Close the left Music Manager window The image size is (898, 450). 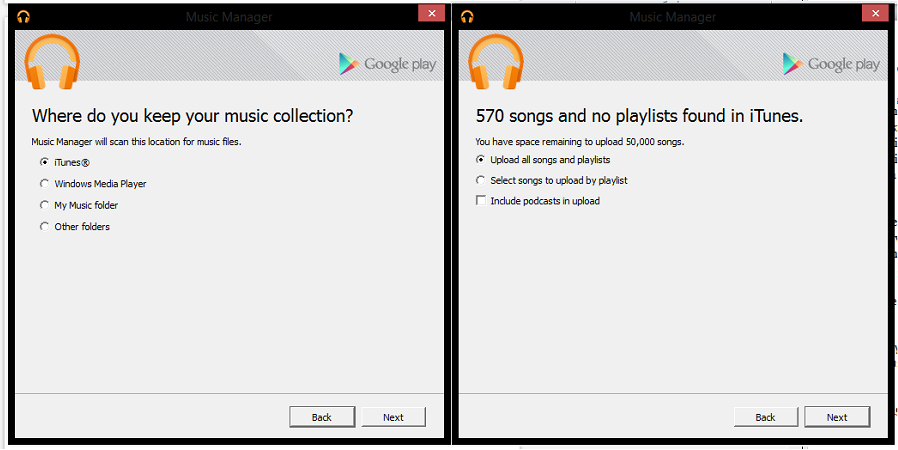coord(432,13)
